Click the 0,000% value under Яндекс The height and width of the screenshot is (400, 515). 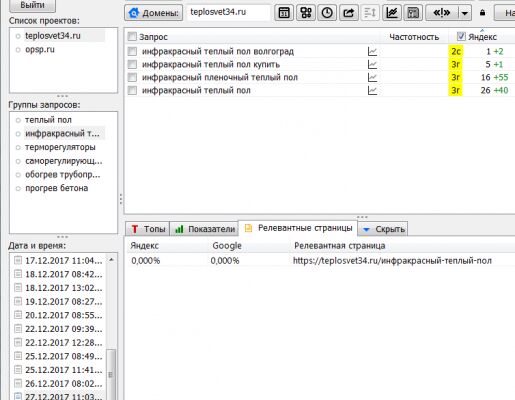point(146,261)
